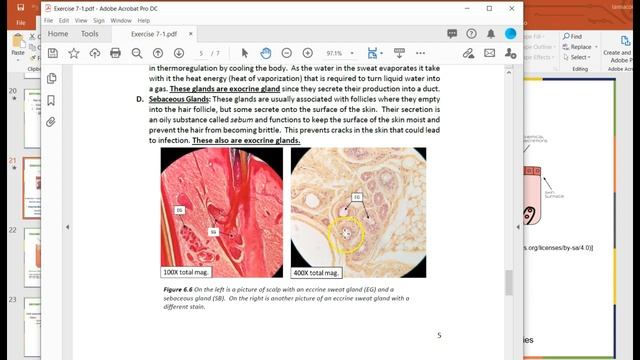Show more tools with the ellipsis icon
Viewport: 640px width, 360px height.
click(x=420, y=53)
